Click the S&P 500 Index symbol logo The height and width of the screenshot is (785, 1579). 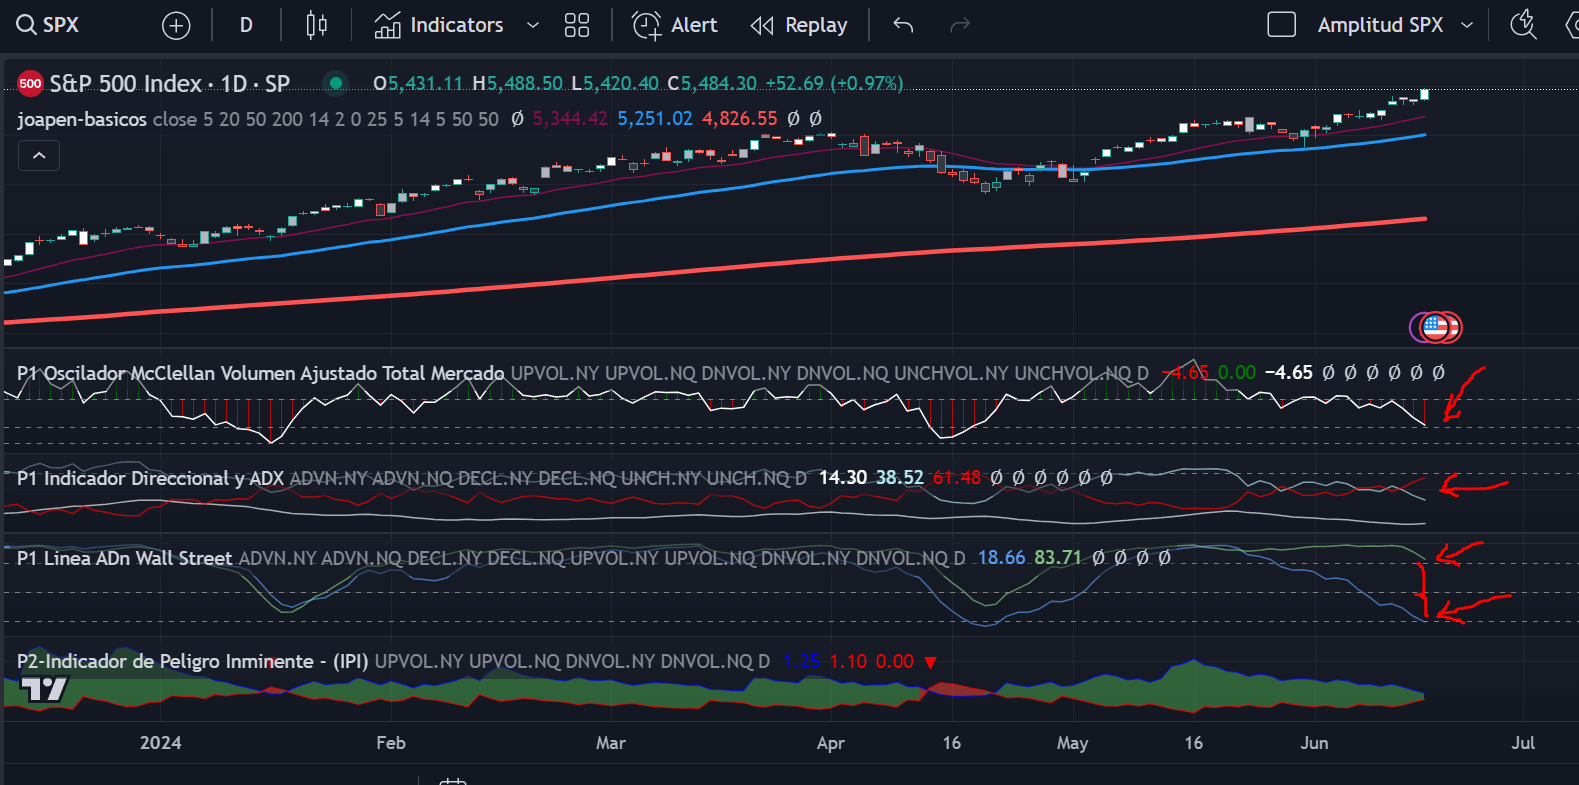(30, 84)
